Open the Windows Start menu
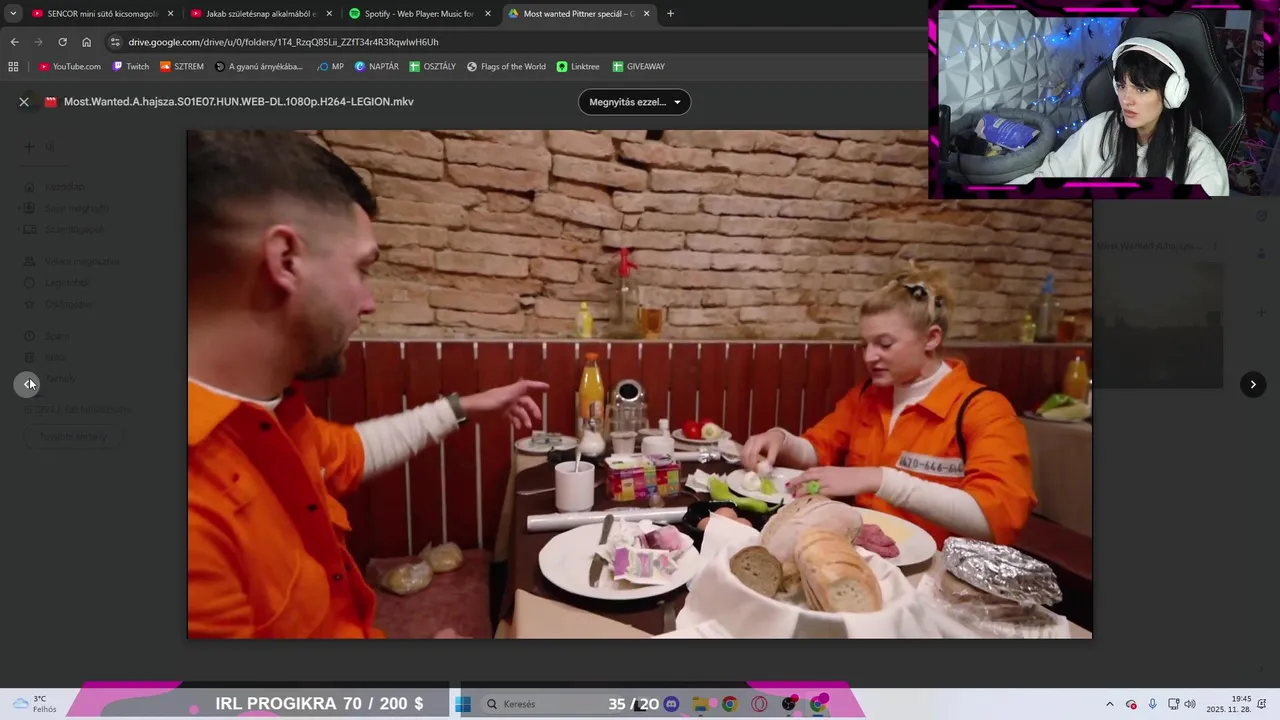This screenshot has height=720, width=1280. pyautogui.click(x=463, y=704)
